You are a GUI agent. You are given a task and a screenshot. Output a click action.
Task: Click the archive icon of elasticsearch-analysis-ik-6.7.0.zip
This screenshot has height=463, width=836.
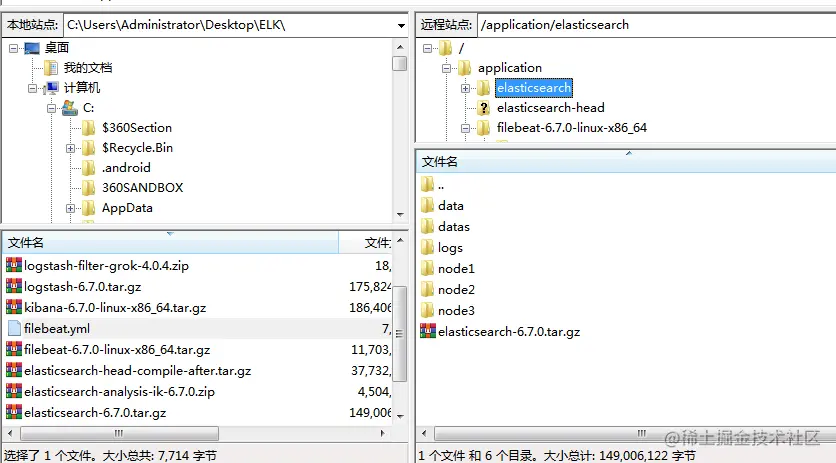tap(14, 391)
